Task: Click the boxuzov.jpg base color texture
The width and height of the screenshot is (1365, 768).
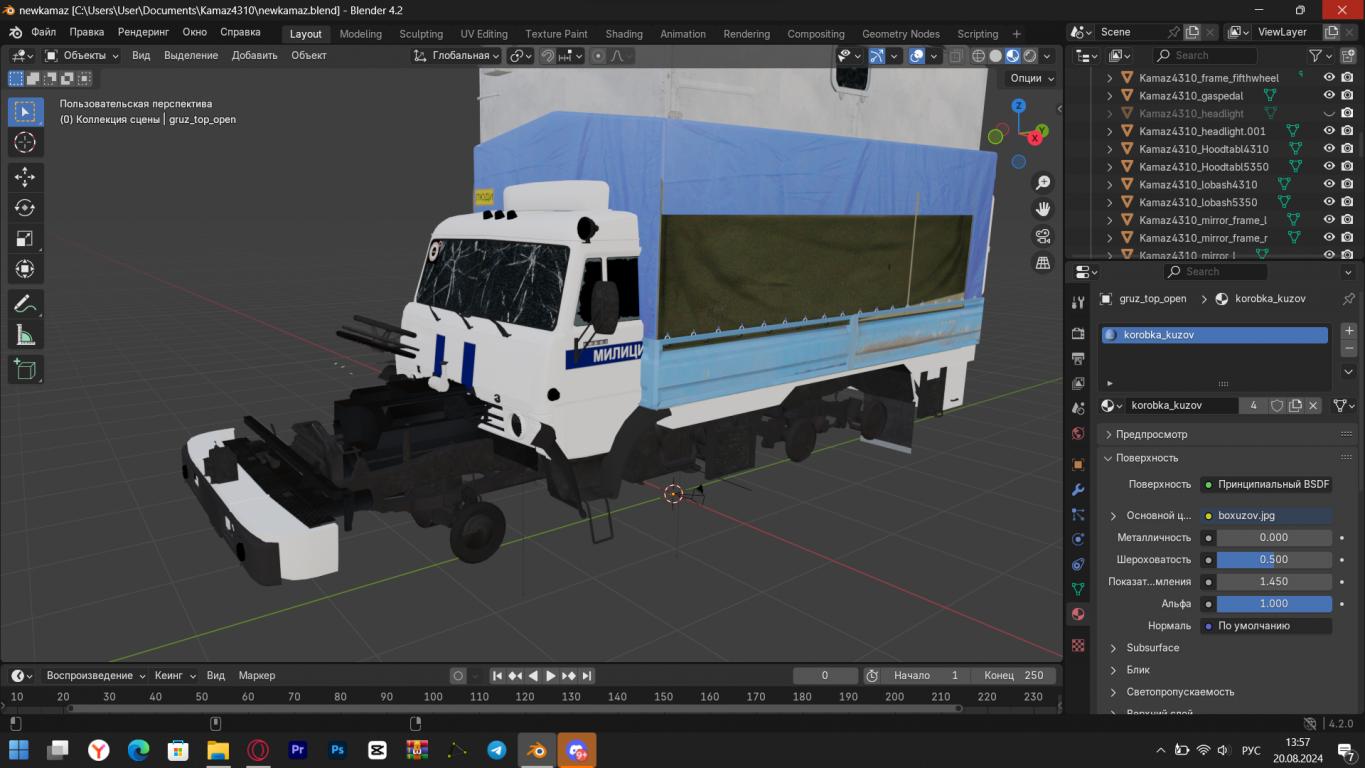Action: (1268, 516)
